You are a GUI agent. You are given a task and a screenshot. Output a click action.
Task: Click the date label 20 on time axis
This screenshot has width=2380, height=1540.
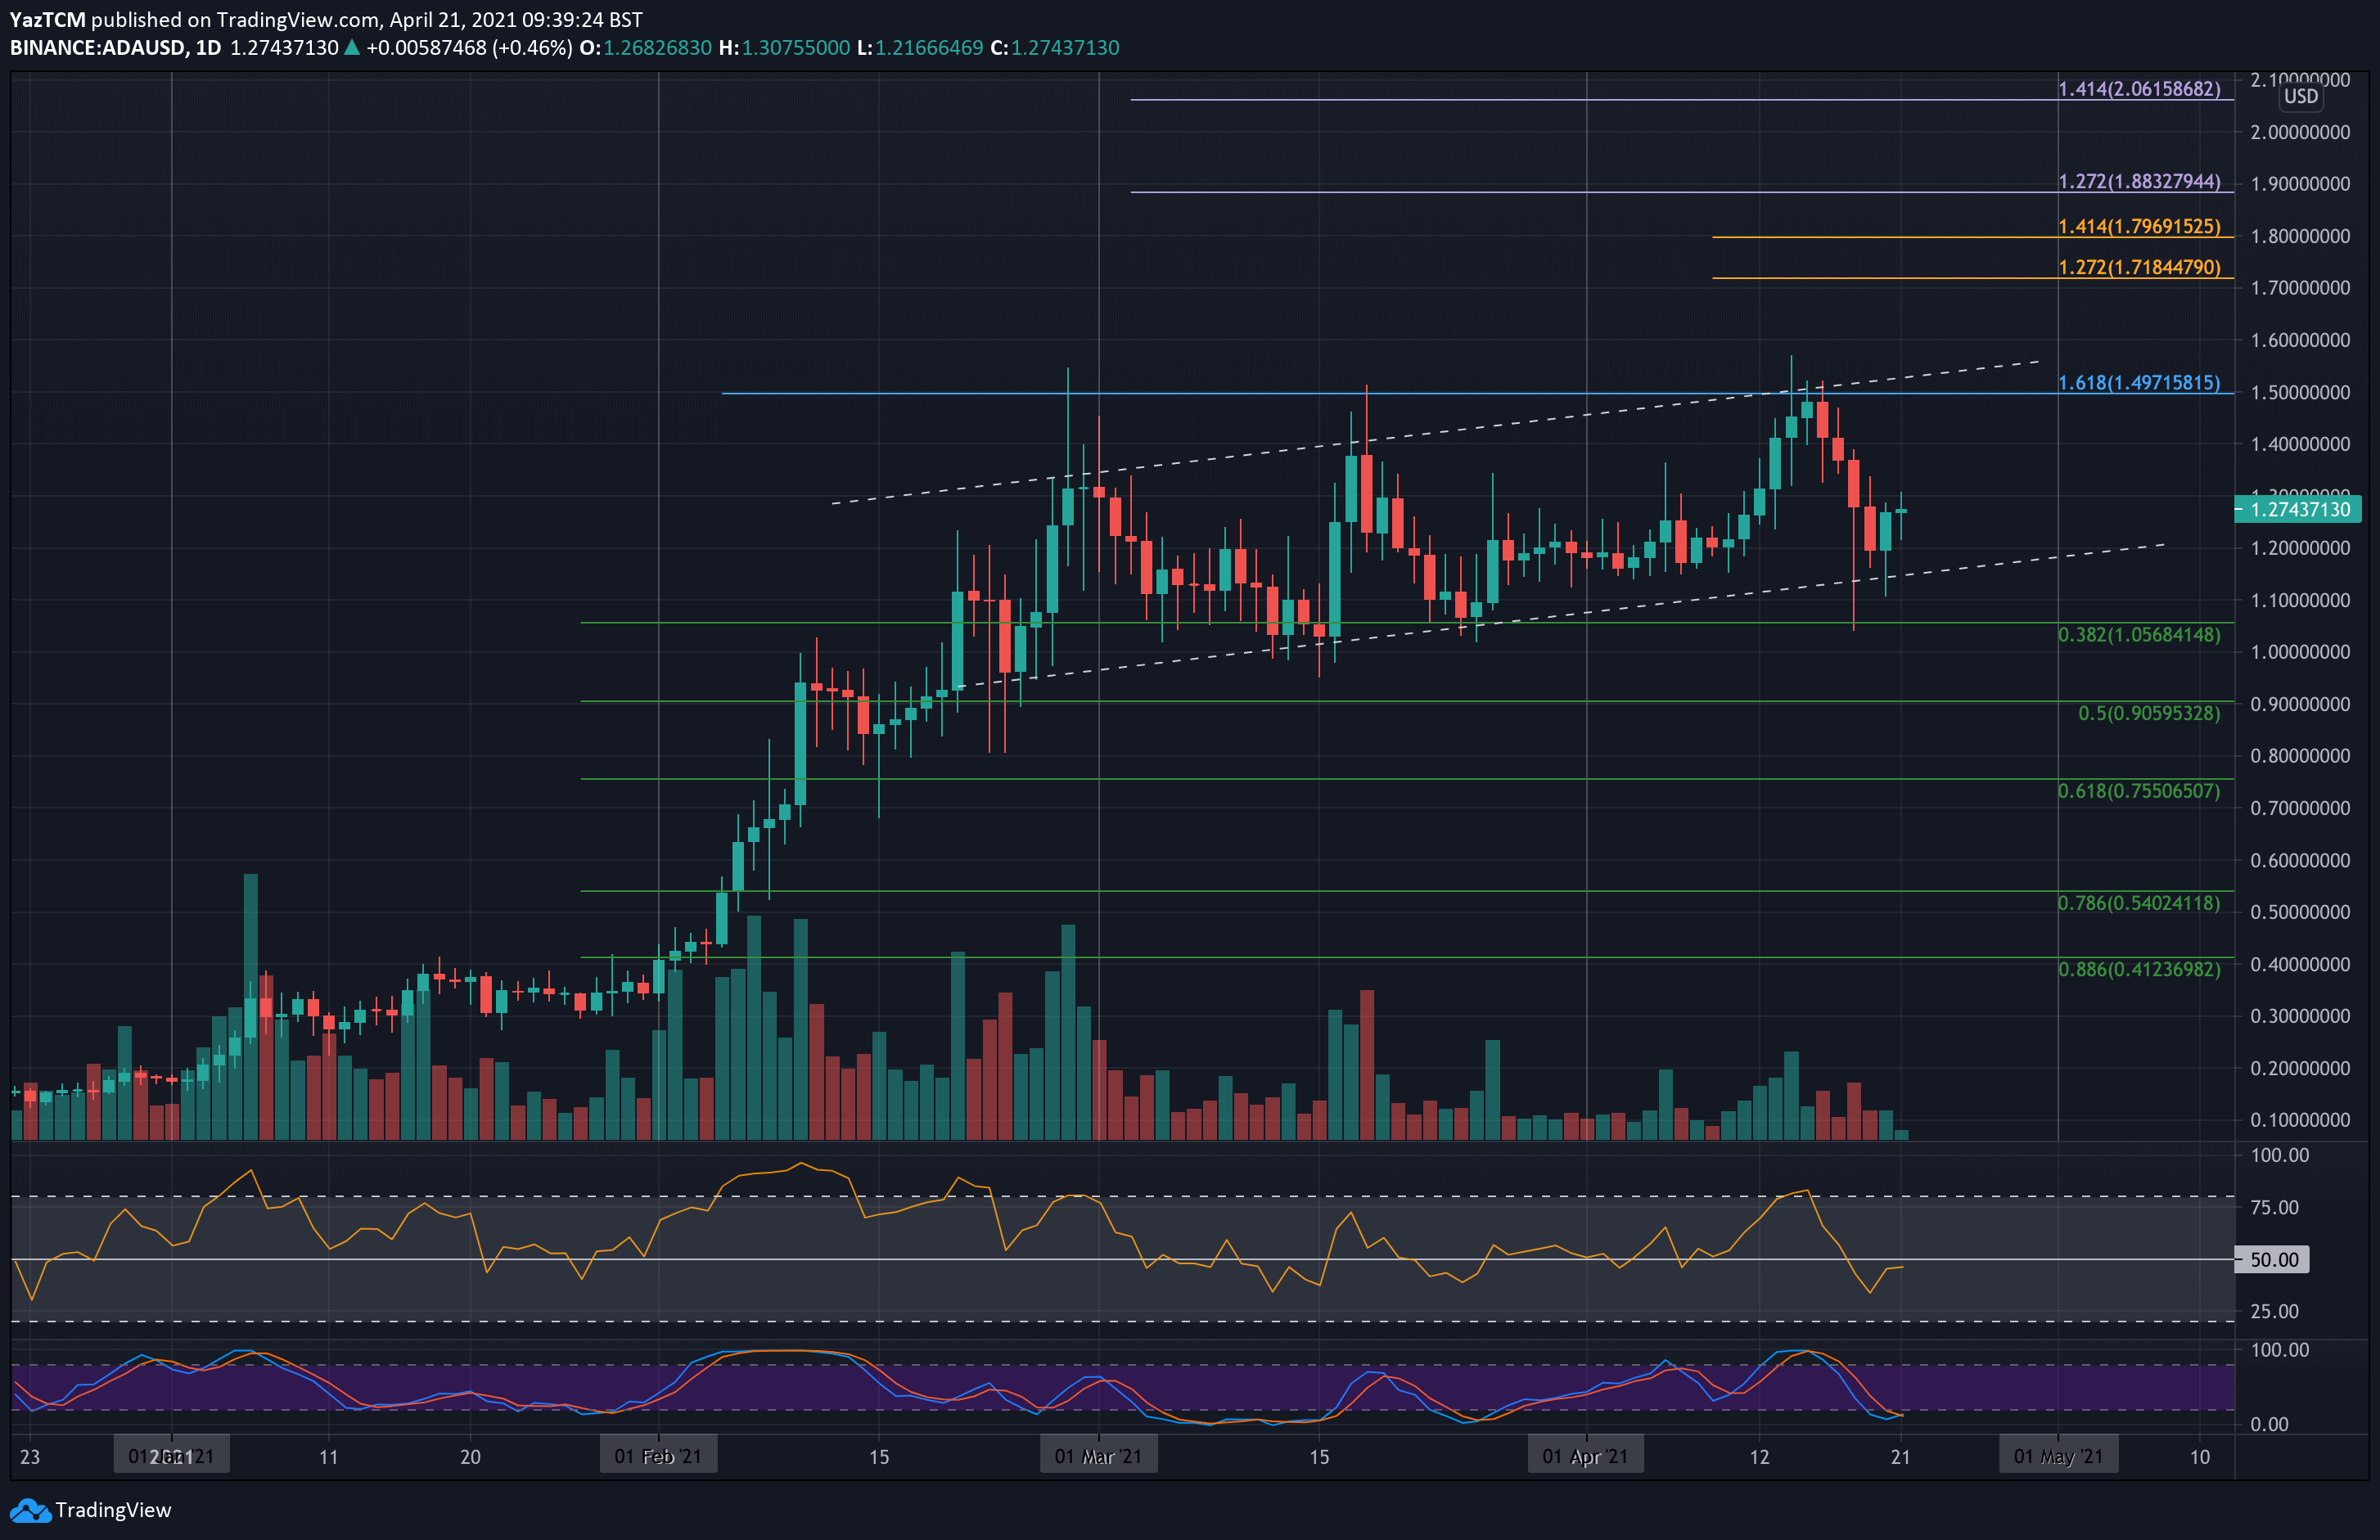tap(470, 1457)
